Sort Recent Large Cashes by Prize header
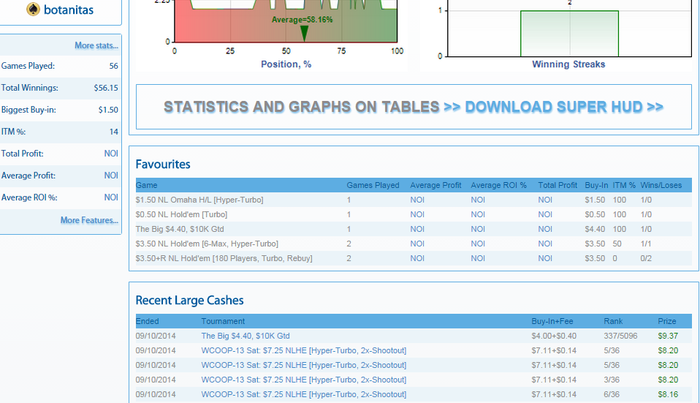The image size is (700, 403). click(x=667, y=321)
